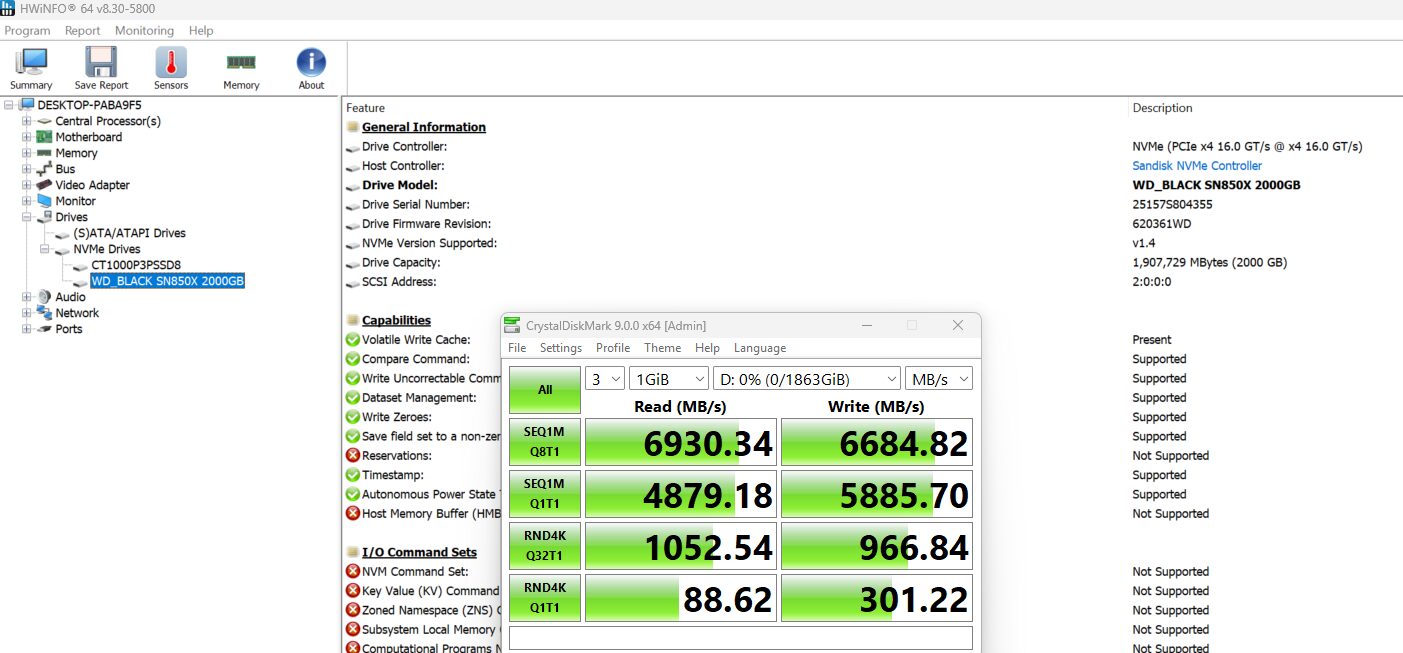Select (S)ATA/ATAPI Drives tree item
This screenshot has height=653, width=1403.
[x=129, y=233]
